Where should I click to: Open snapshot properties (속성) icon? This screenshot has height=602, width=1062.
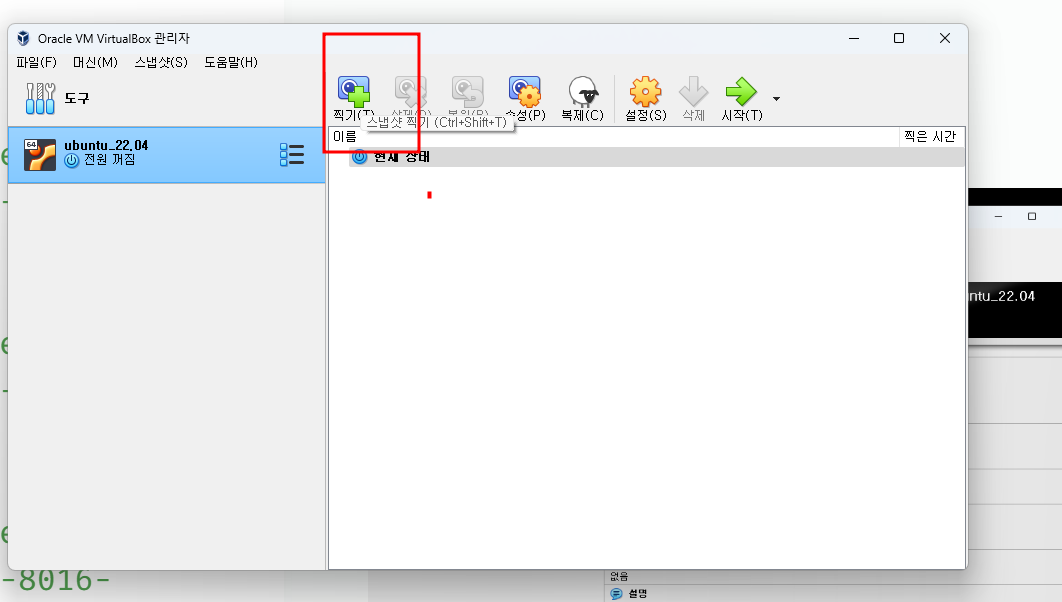pos(525,92)
